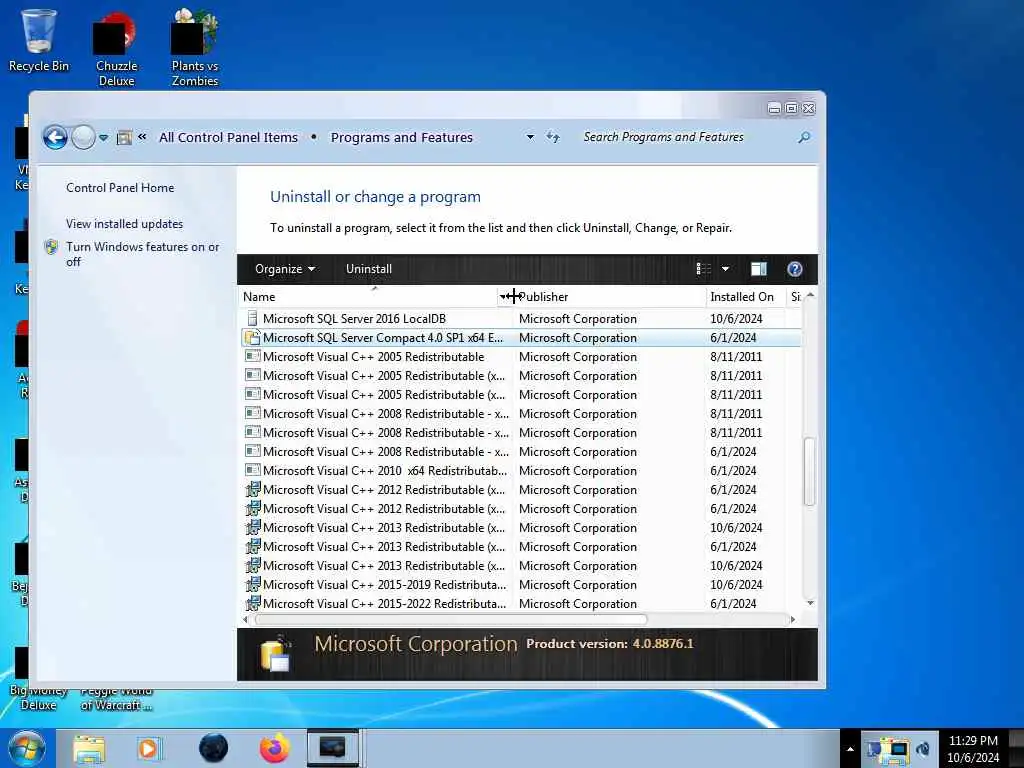
Task: Click the search magnifier icon
Action: pos(804,137)
